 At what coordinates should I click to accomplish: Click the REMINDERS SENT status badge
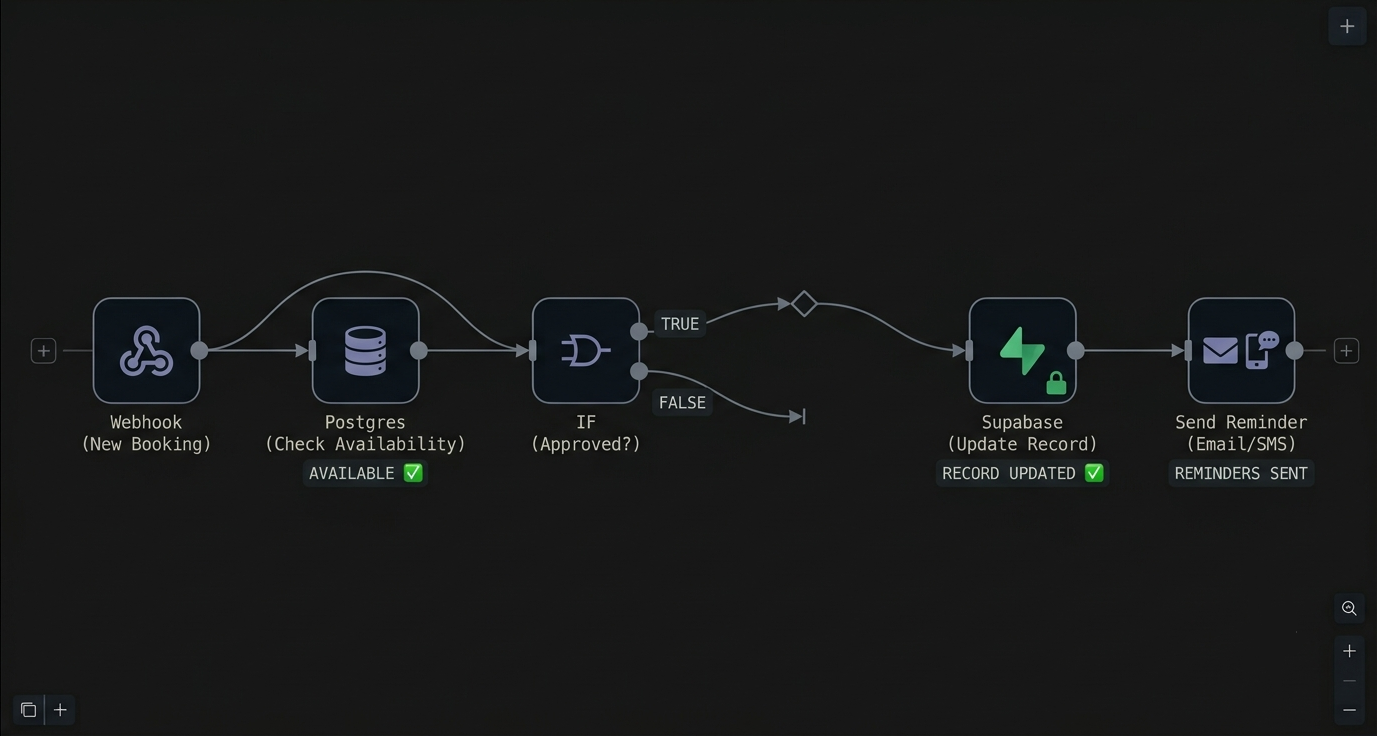coord(1241,473)
